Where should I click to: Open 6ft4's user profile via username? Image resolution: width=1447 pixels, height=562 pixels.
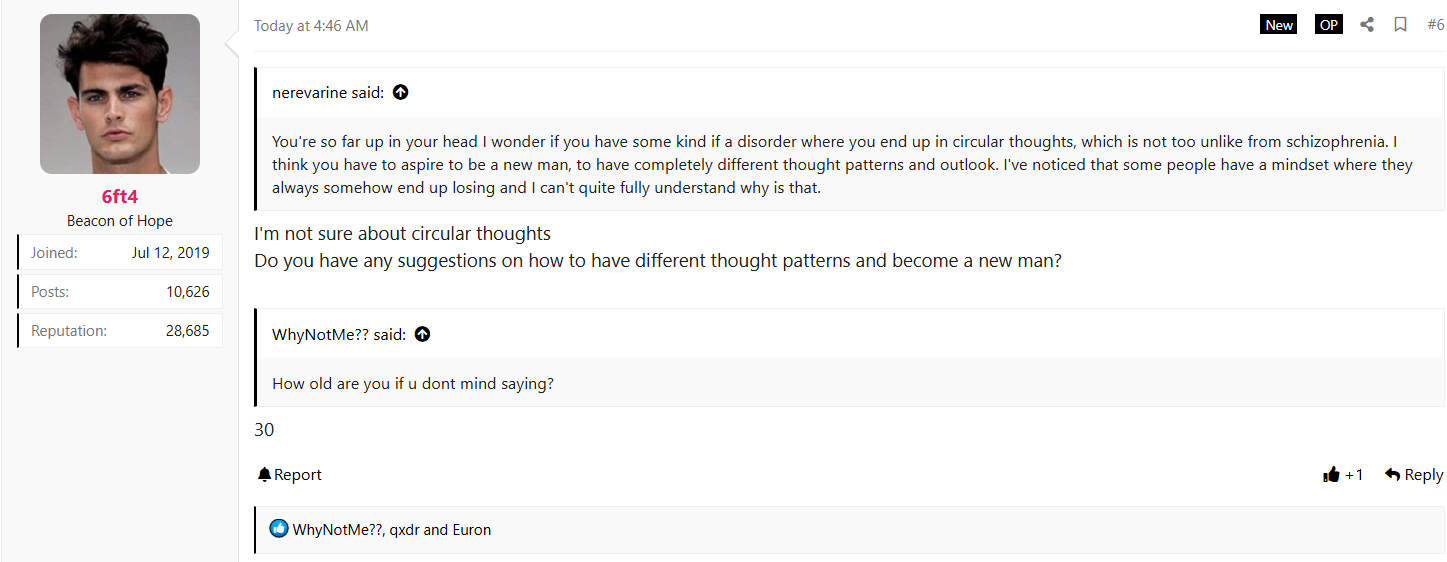click(120, 197)
